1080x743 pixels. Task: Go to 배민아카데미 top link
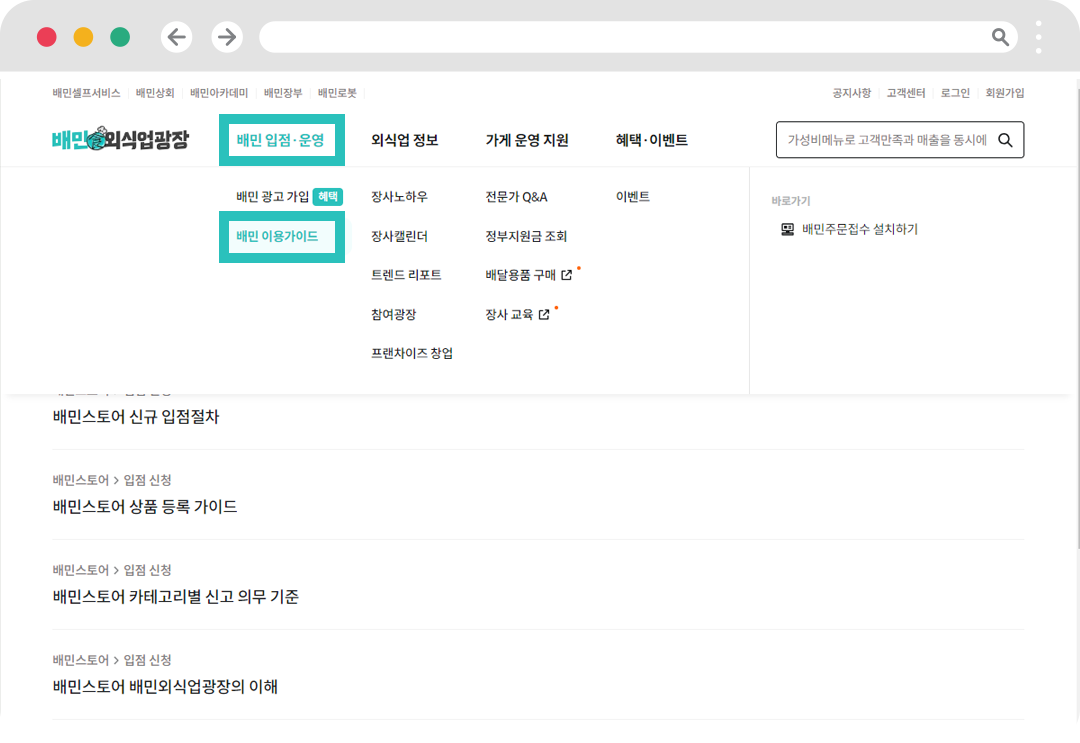point(219,93)
